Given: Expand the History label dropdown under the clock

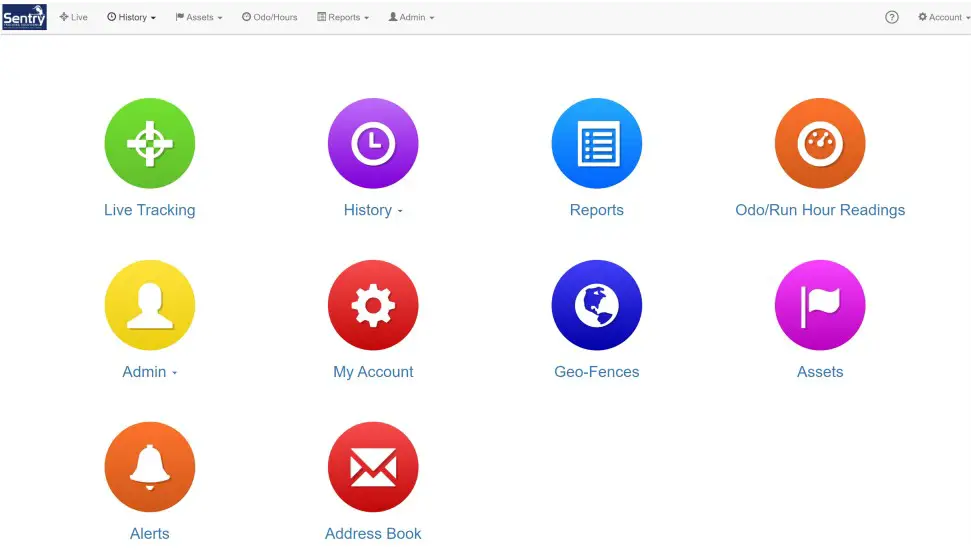Looking at the screenshot, I should pos(373,210).
